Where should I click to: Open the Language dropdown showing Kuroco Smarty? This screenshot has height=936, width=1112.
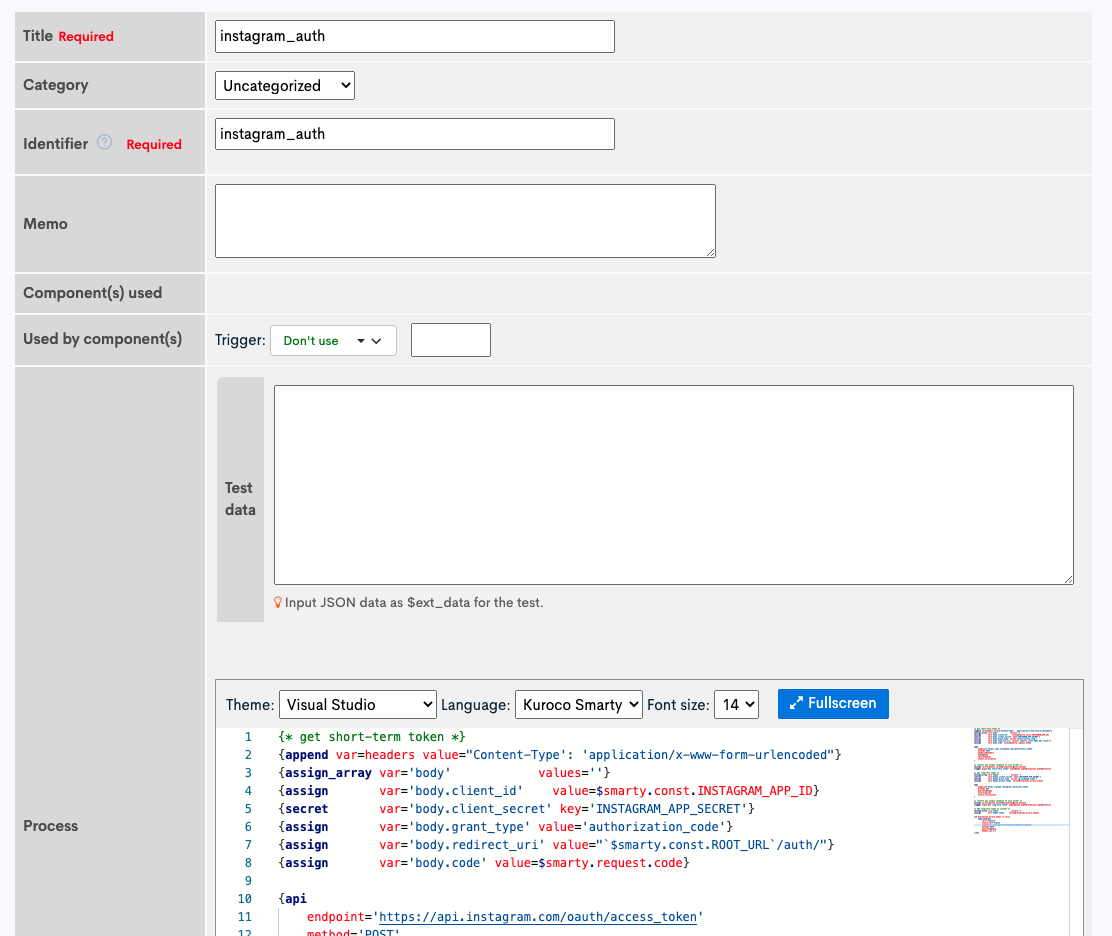point(578,704)
